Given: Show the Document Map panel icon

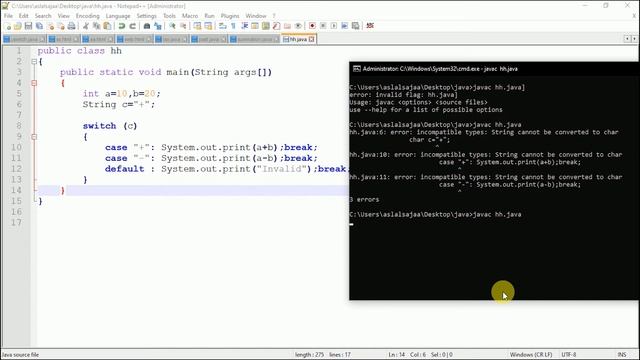Looking at the screenshot, I should click(x=265, y=26).
